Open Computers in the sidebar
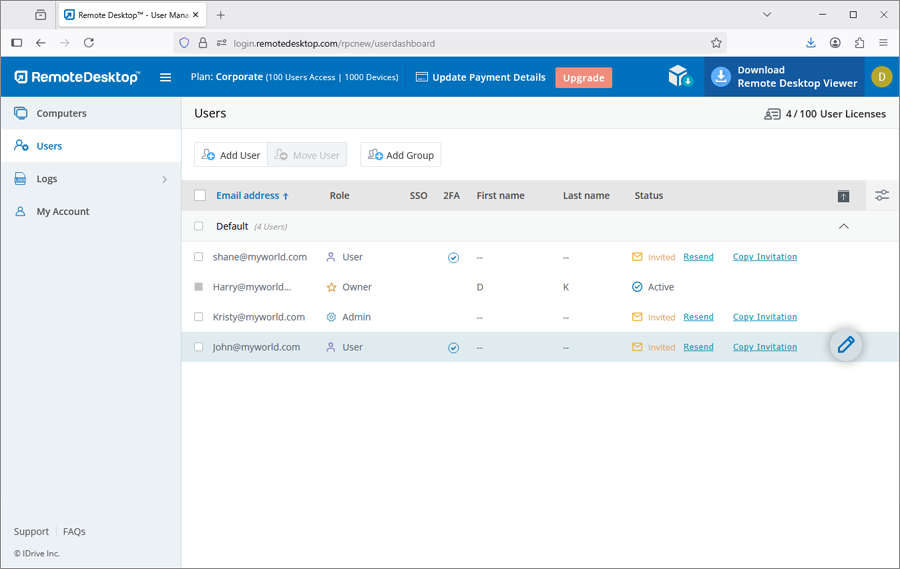The width and height of the screenshot is (900, 569). tap(61, 113)
